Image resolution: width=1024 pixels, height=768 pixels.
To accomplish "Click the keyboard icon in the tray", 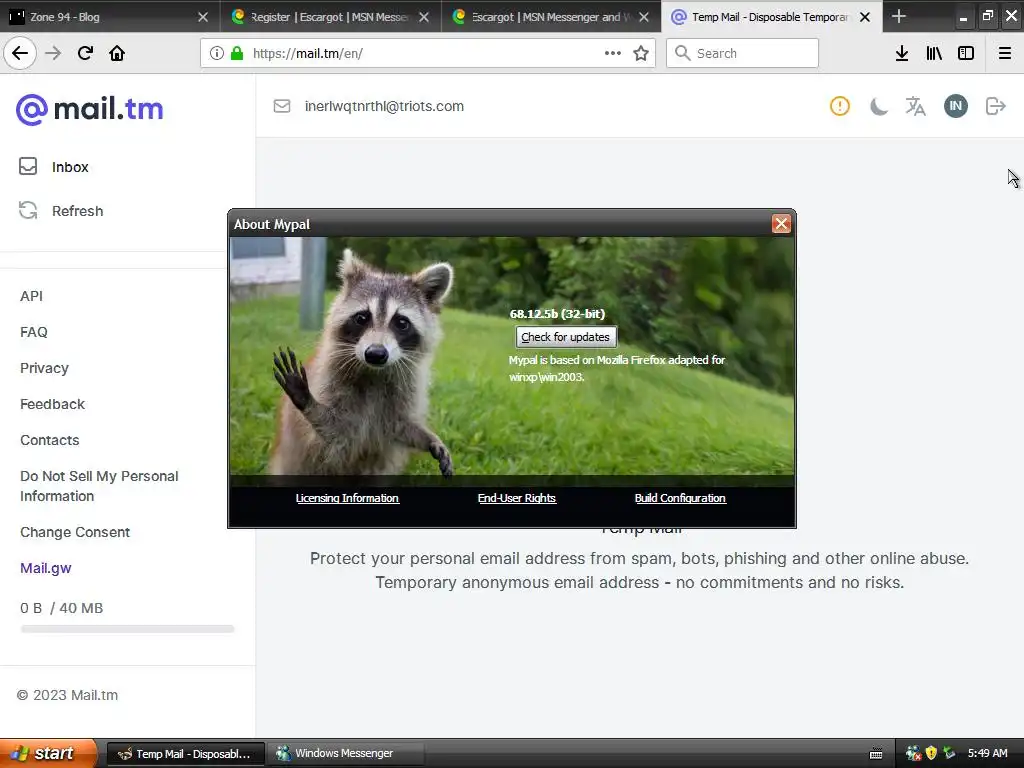I will 876,754.
